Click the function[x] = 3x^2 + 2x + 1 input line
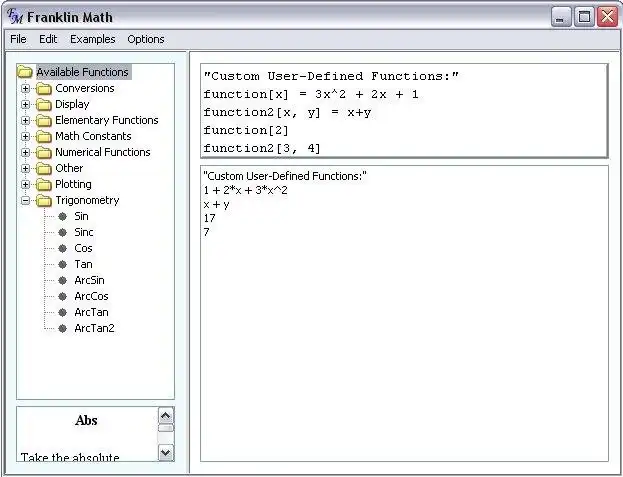This screenshot has height=477, width=623. (x=311, y=95)
